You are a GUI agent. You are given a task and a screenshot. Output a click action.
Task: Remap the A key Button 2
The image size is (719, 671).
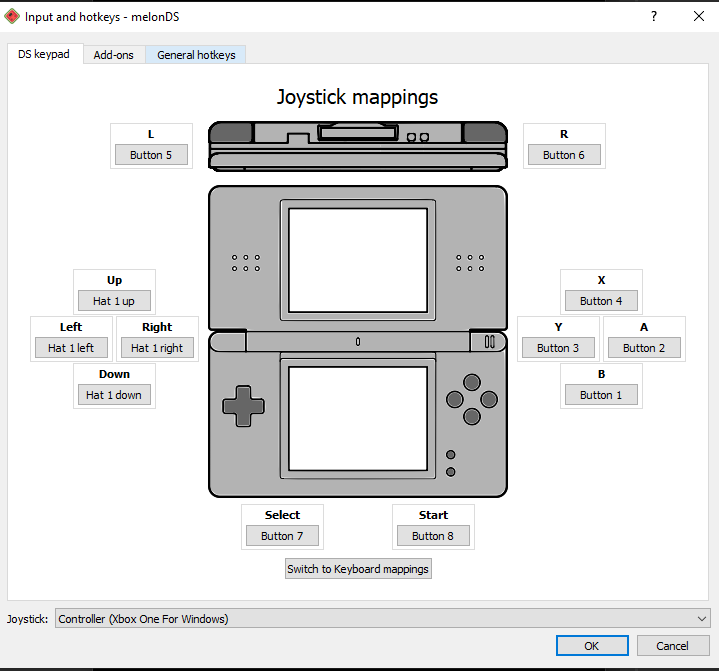(x=644, y=348)
